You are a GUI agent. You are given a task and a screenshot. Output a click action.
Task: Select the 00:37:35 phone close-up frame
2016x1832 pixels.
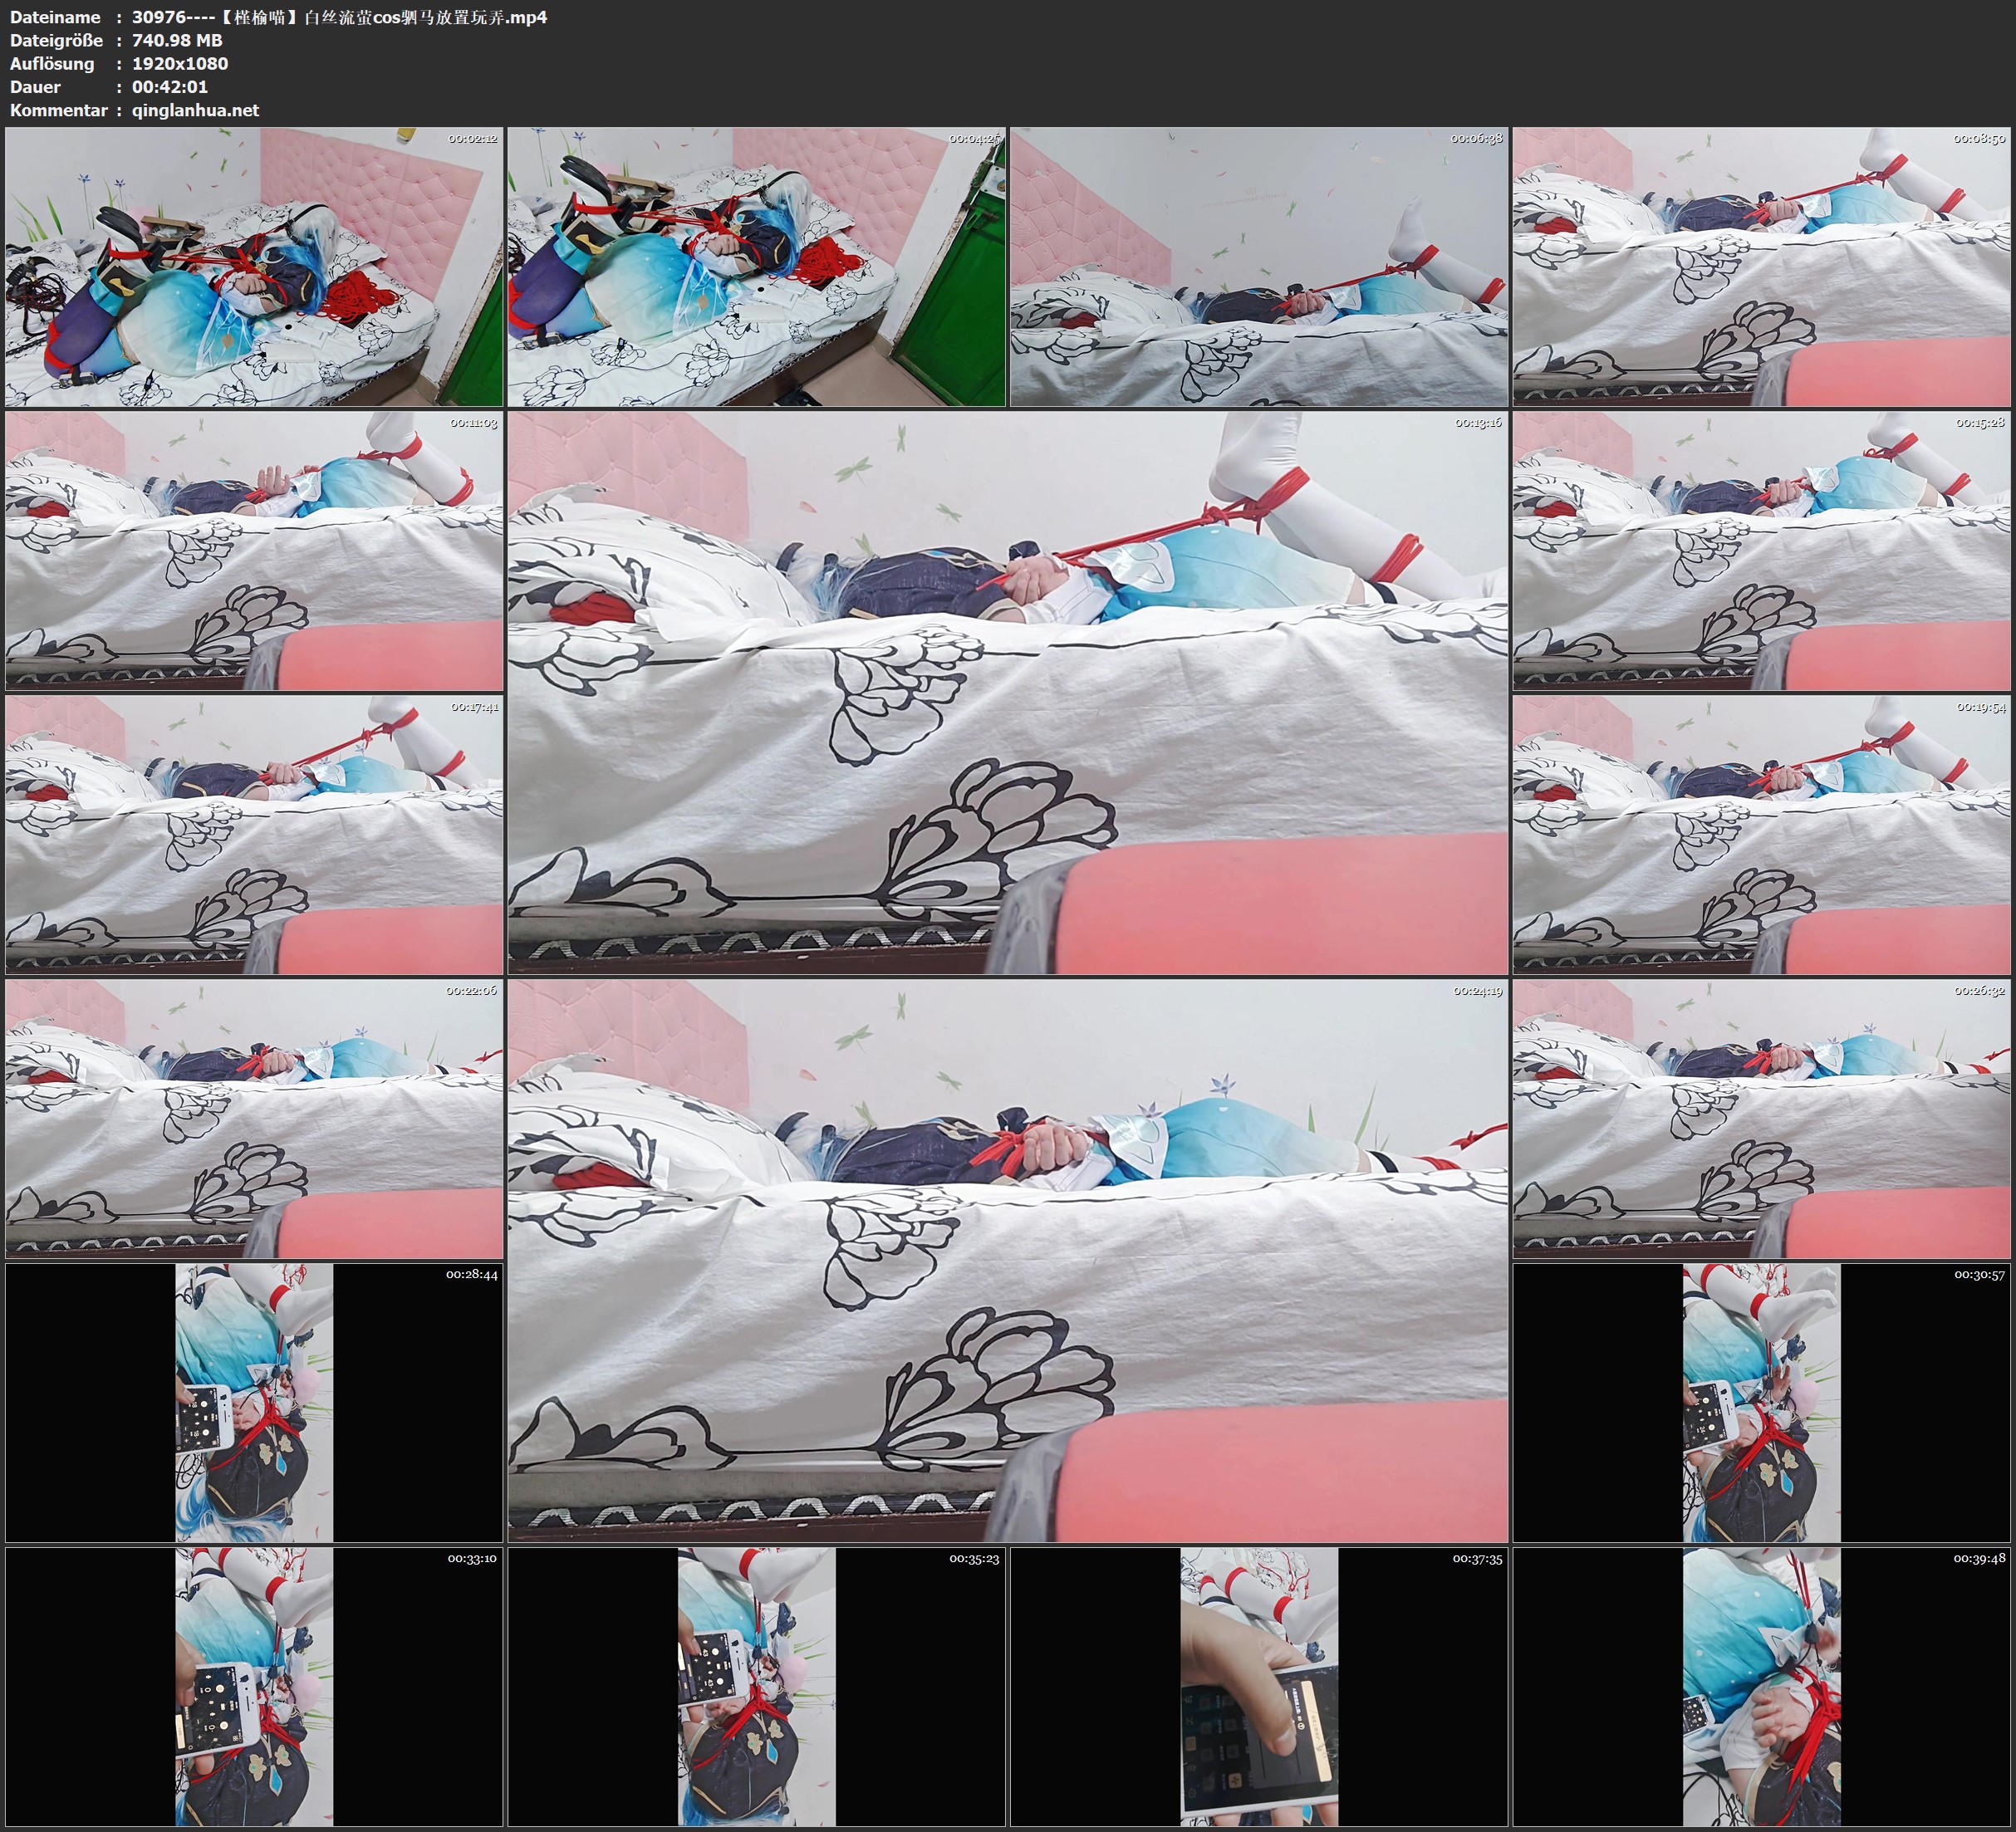[x=1259, y=1686]
